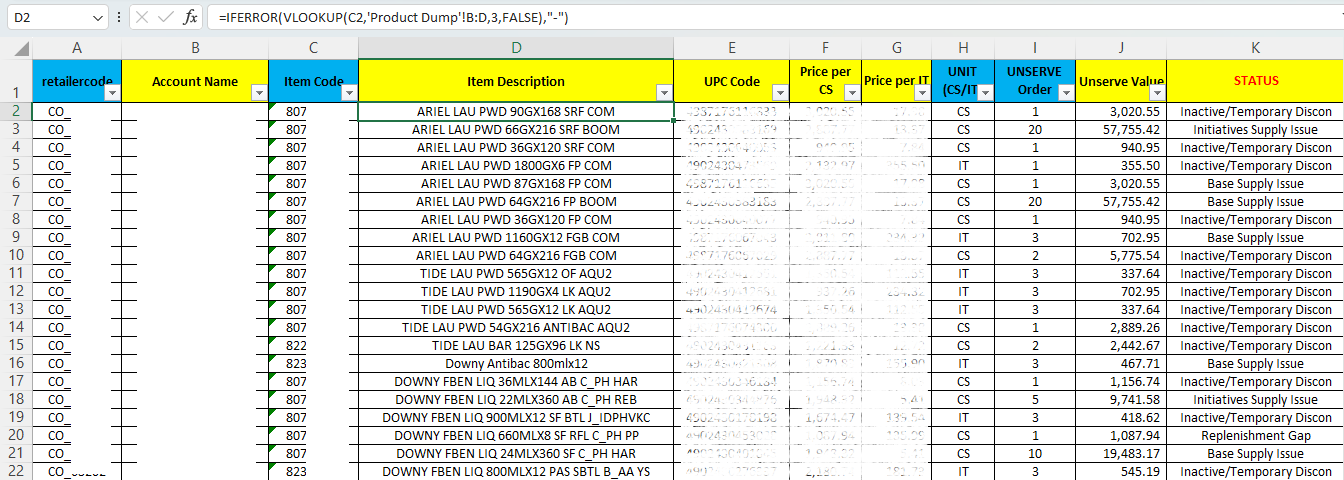Open the retailercode filter dropdown
This screenshot has width=1344, height=480.
pyautogui.click(x=112, y=93)
